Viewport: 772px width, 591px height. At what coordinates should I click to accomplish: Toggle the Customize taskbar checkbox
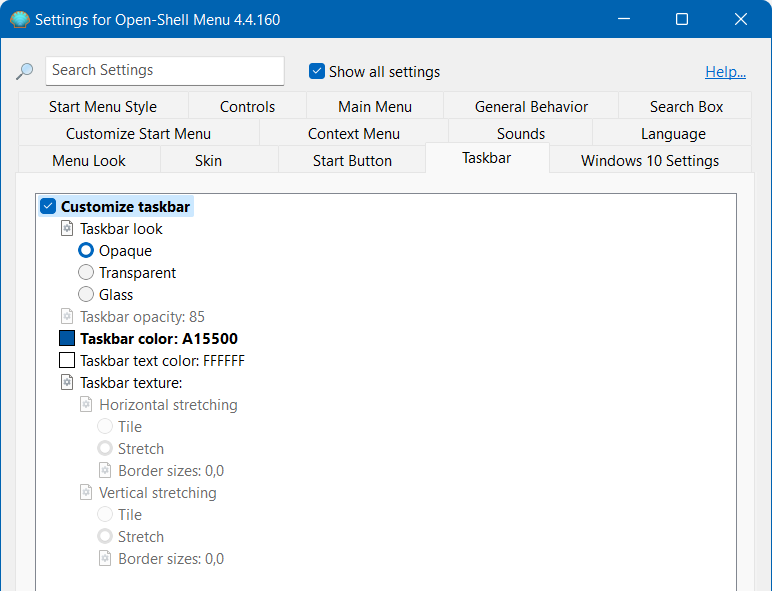click(x=48, y=206)
